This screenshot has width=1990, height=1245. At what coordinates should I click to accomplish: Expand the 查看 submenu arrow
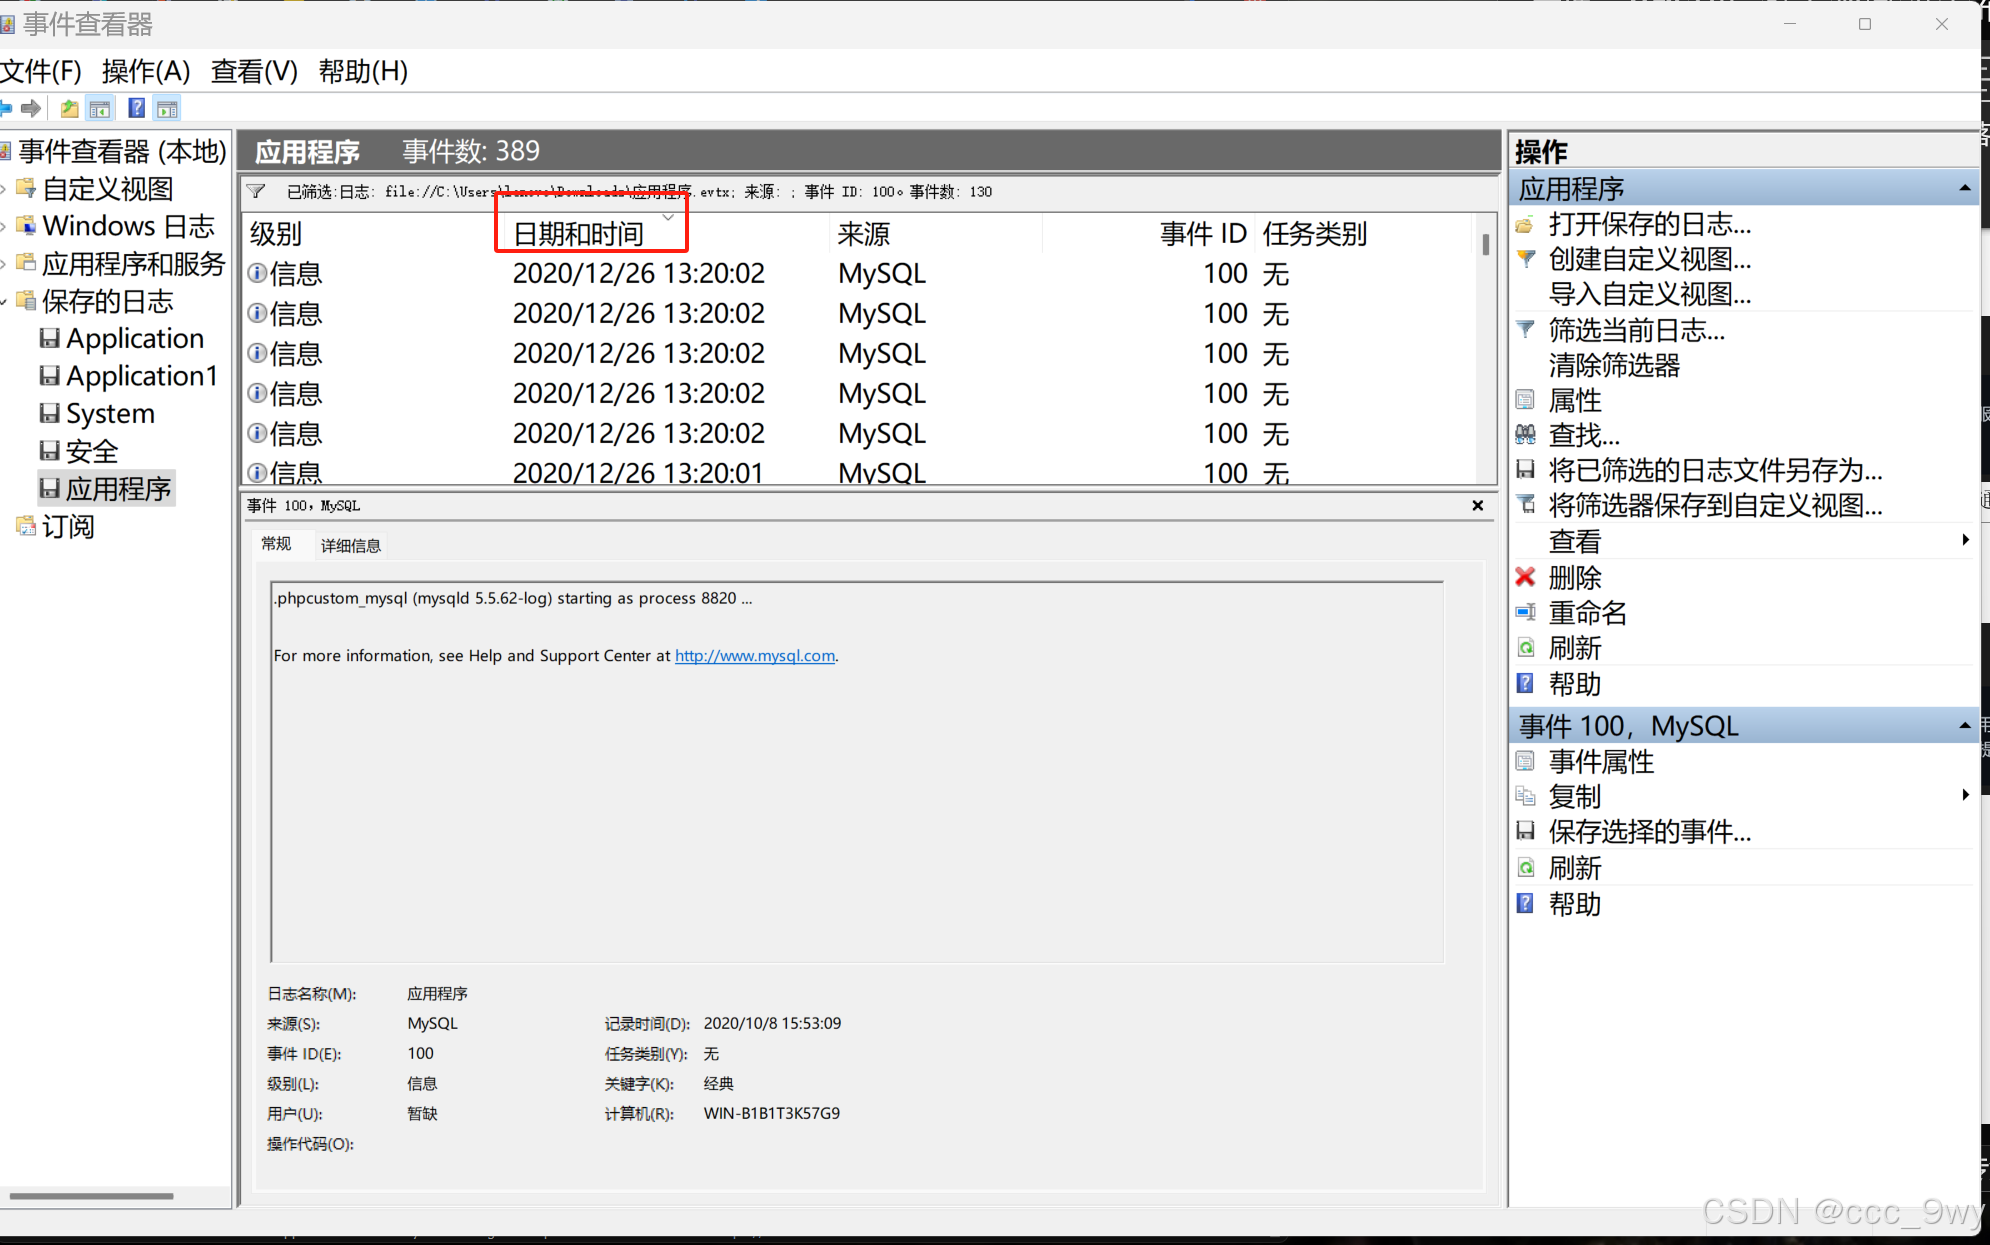tap(1965, 540)
